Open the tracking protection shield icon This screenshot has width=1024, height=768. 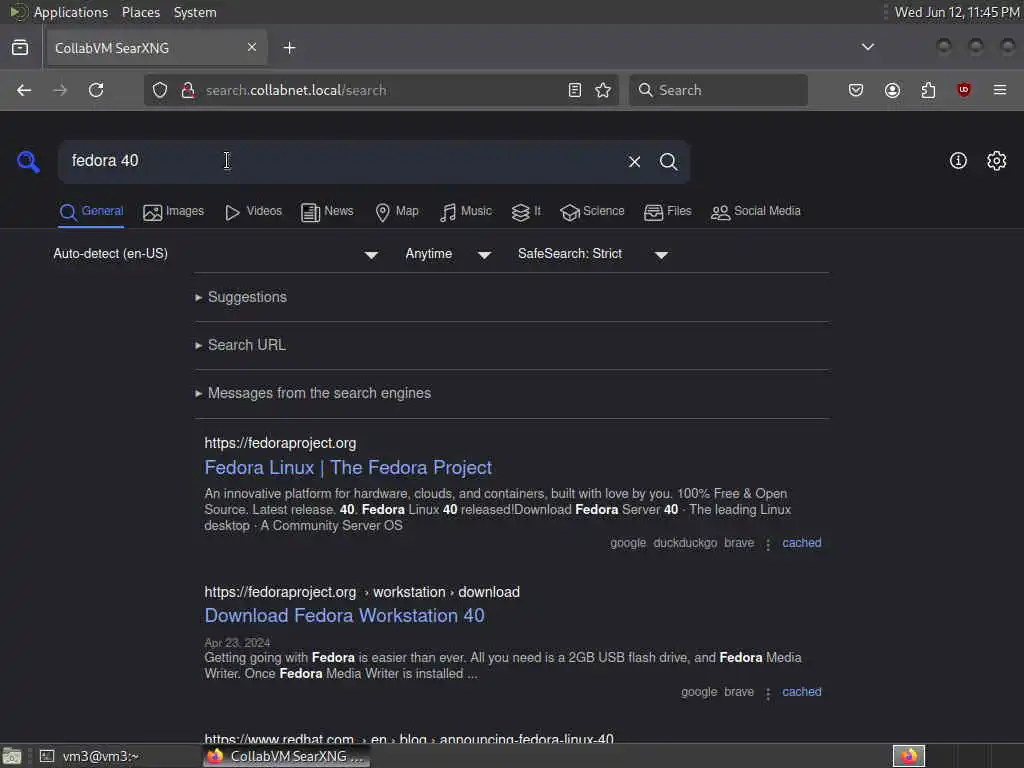[160, 90]
